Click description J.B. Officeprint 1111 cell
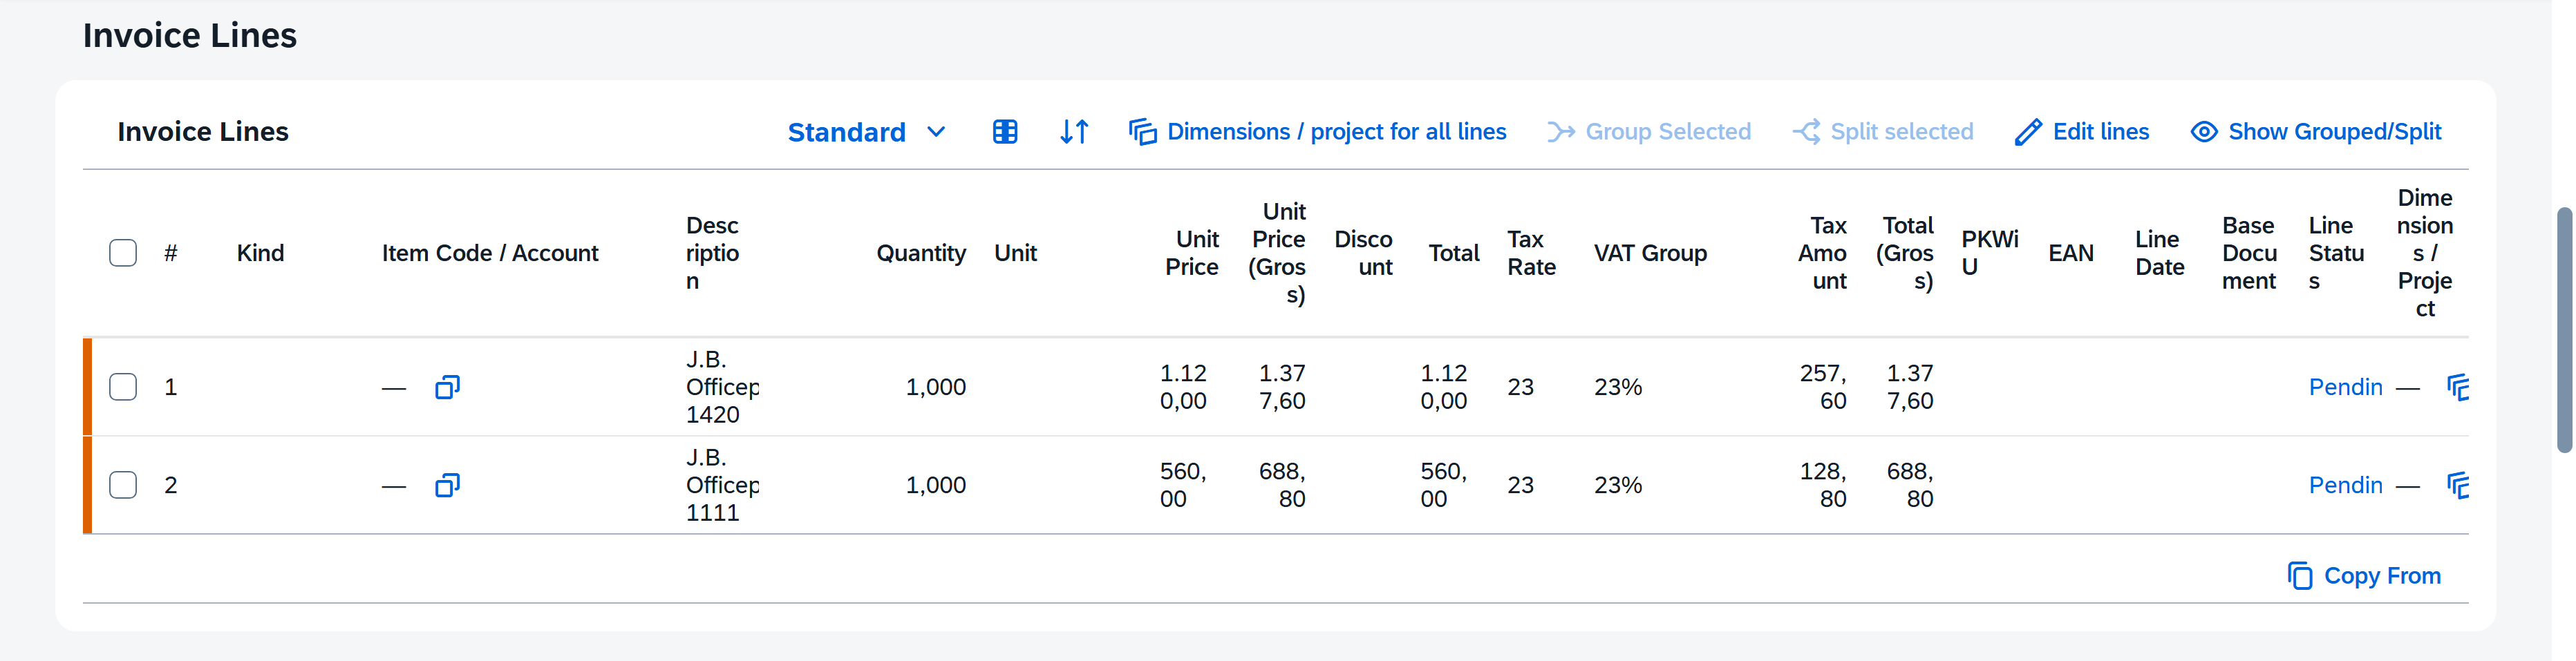The image size is (2576, 661). pyautogui.click(x=722, y=485)
